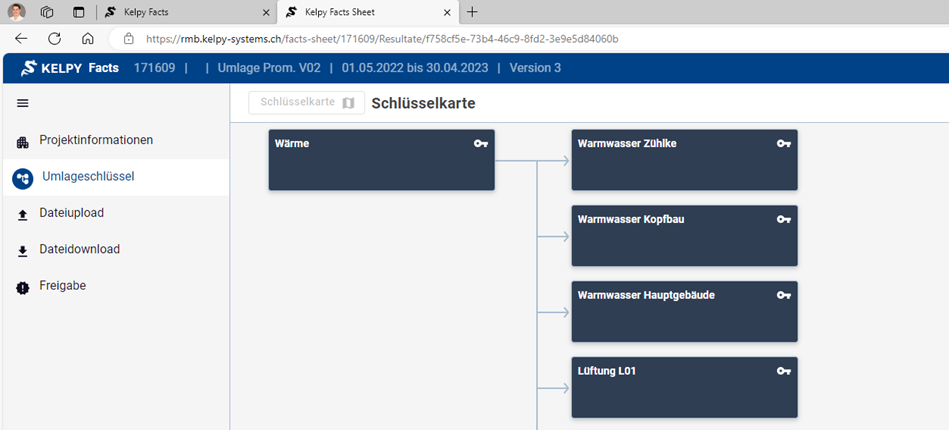Click the key icon on Wärme card

(x=481, y=144)
